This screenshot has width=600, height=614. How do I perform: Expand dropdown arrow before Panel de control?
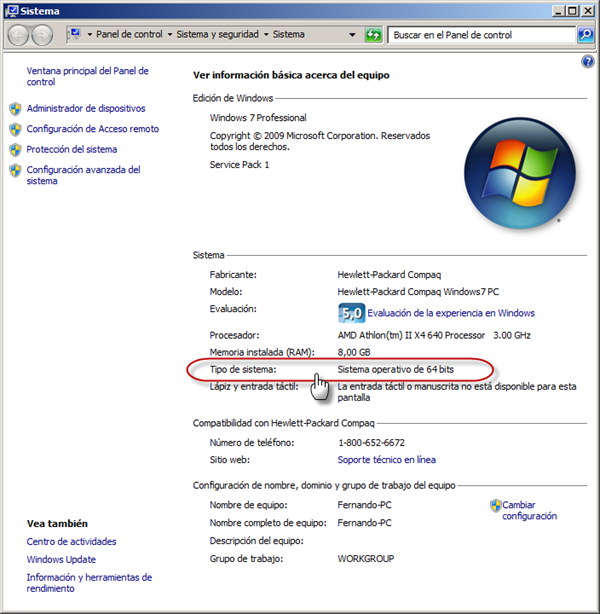[90, 35]
